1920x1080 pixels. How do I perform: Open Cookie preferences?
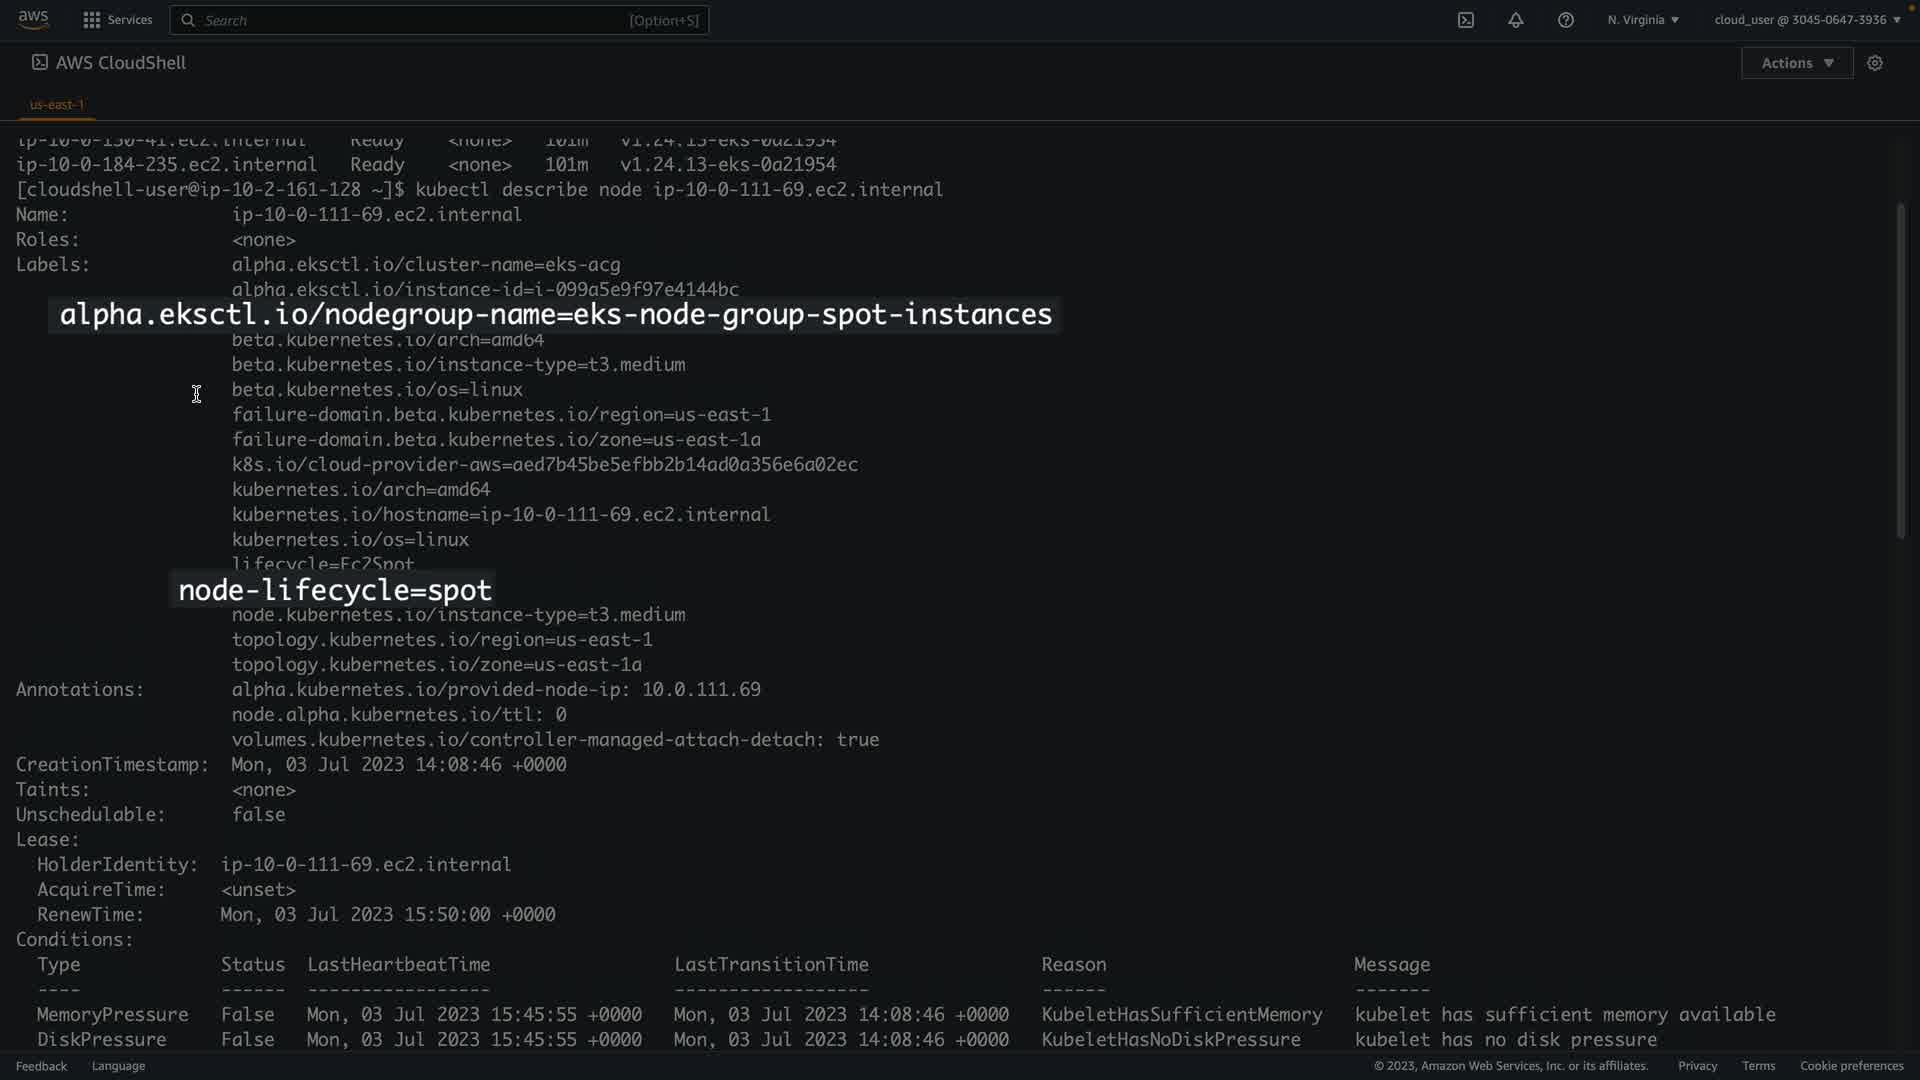tap(1851, 1066)
